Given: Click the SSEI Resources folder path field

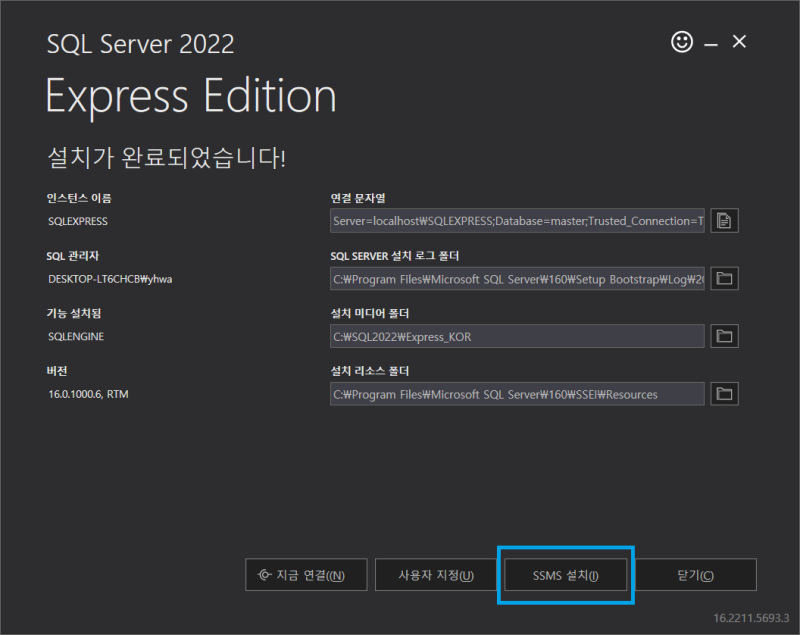Looking at the screenshot, I should [x=517, y=393].
